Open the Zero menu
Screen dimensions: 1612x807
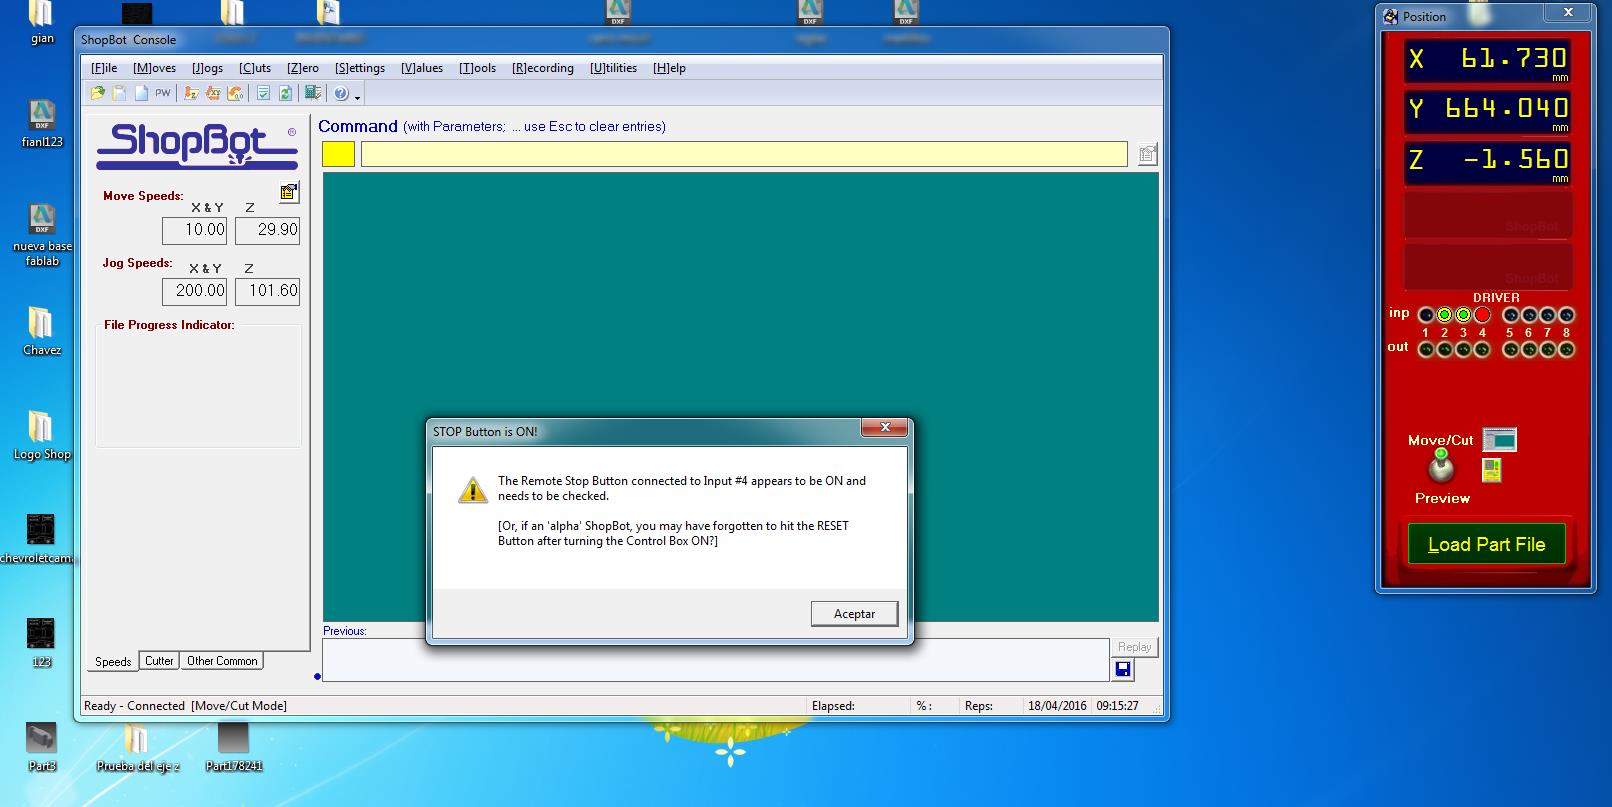303,68
